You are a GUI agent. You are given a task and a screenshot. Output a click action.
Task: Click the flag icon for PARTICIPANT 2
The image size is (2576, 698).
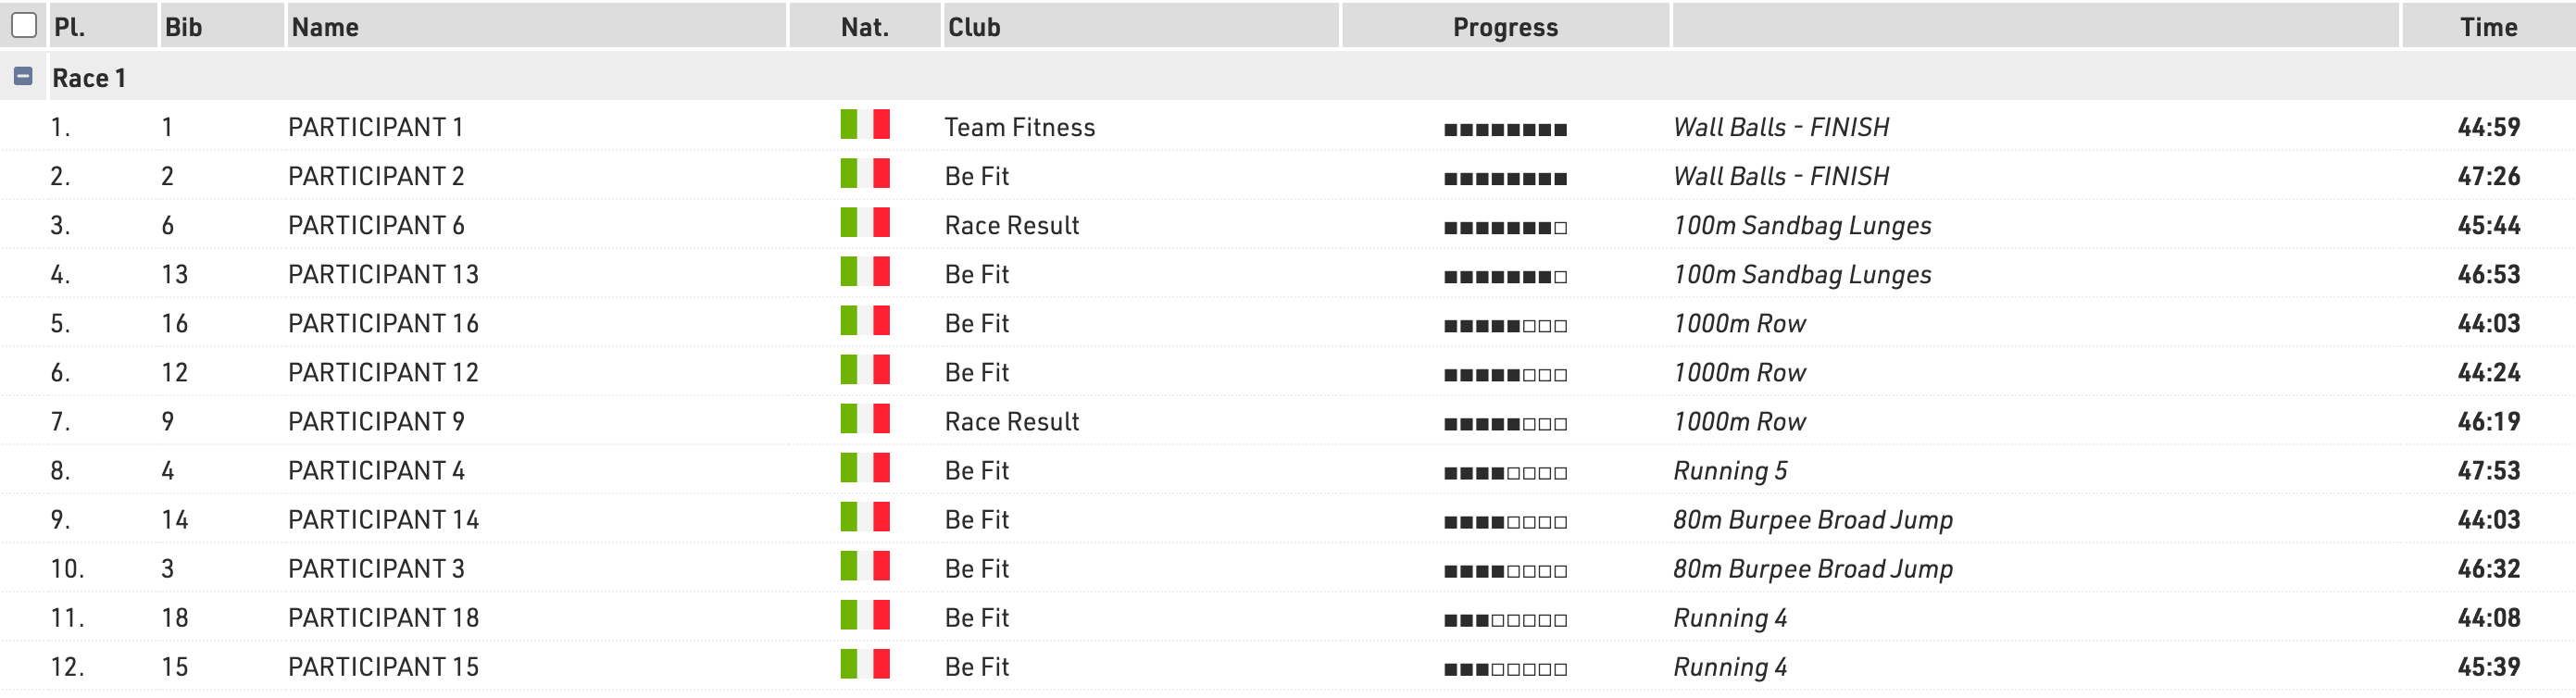tap(864, 174)
